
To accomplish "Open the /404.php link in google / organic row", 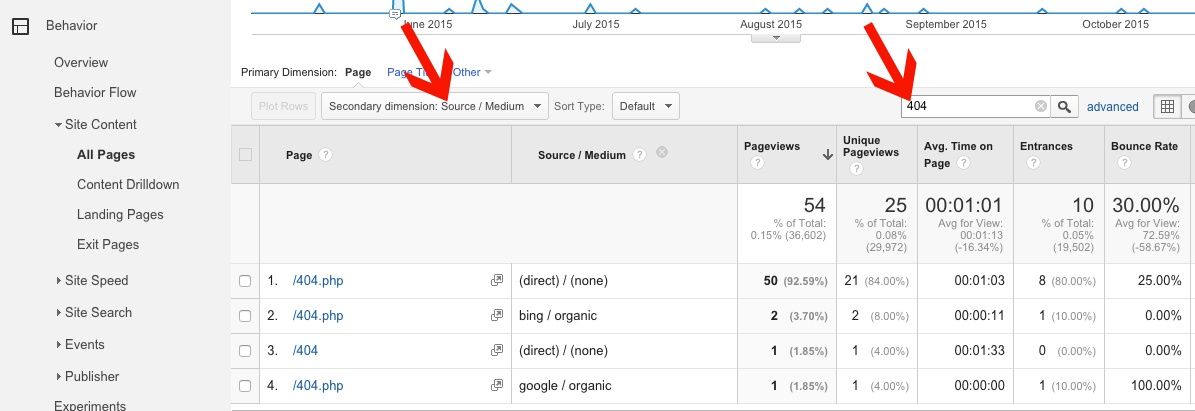I will 318,385.
